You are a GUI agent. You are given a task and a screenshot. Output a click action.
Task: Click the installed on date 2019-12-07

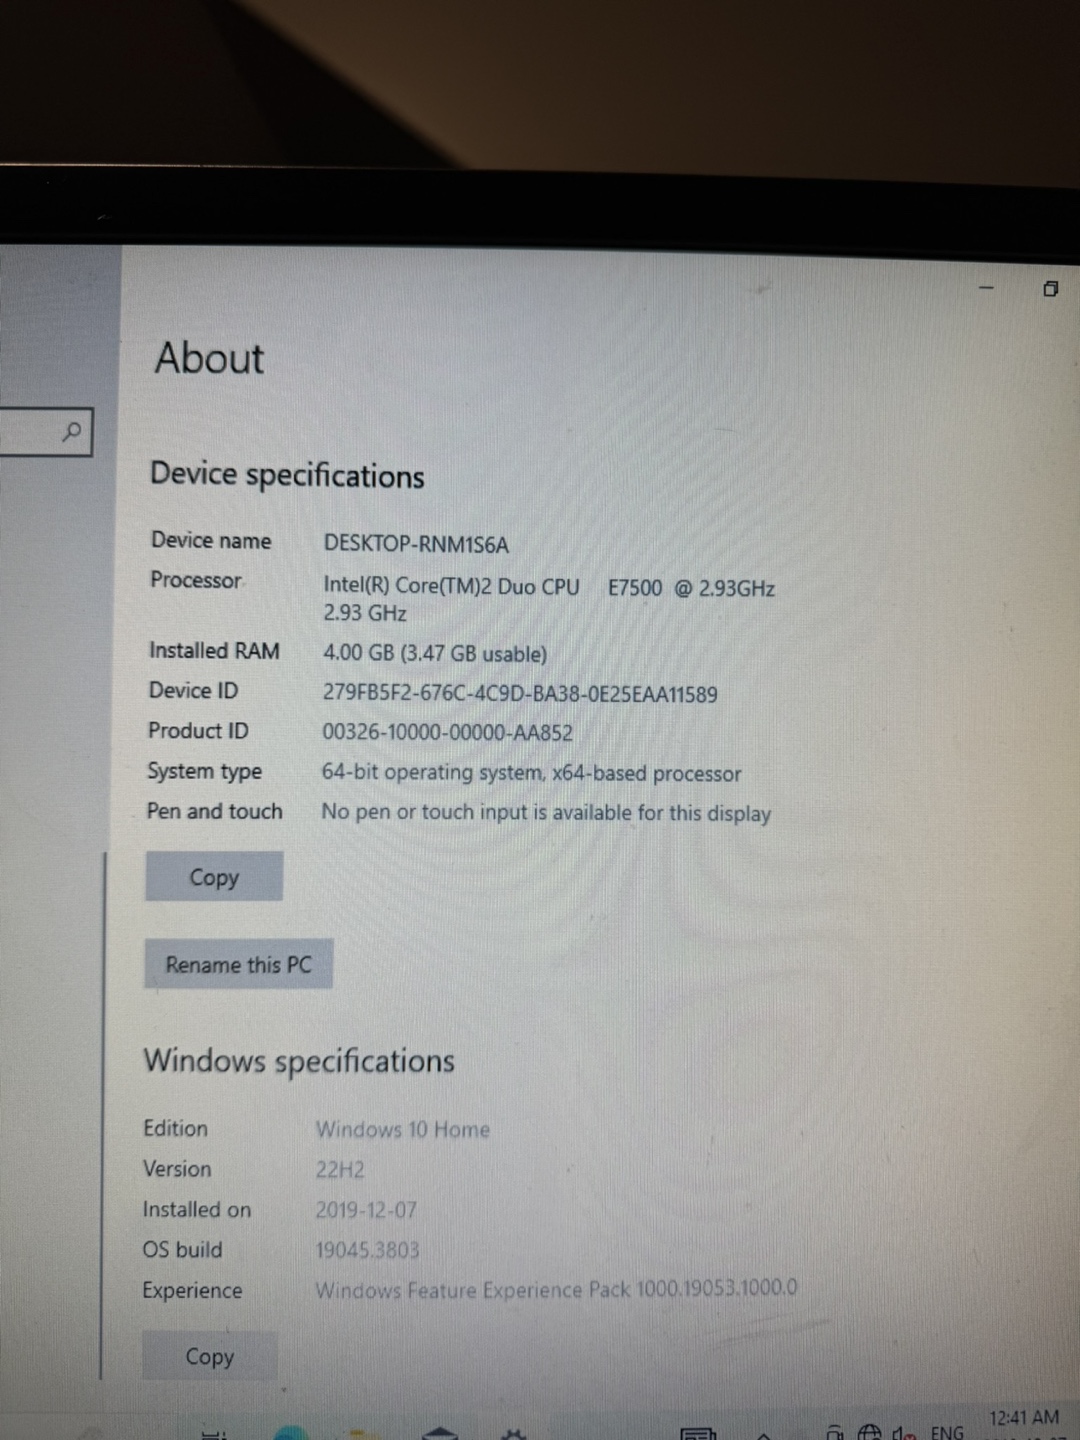(x=366, y=1210)
